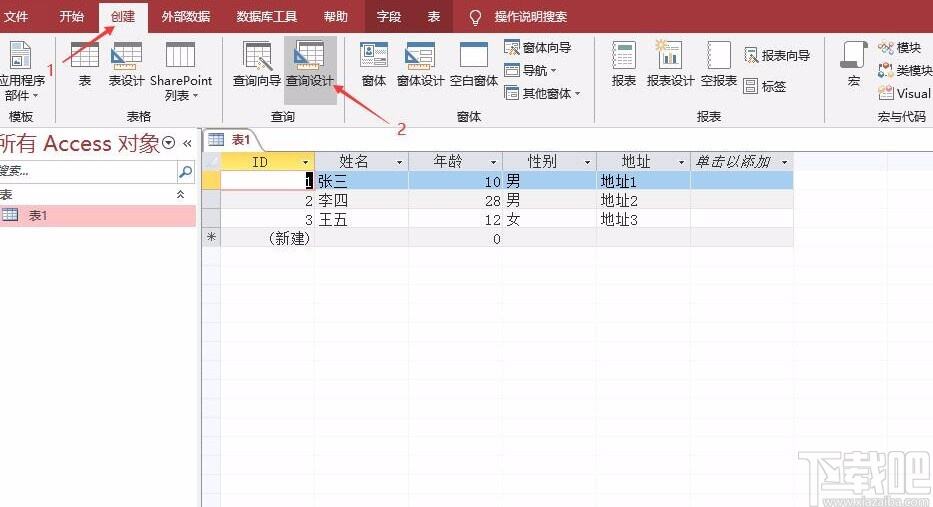Click age cell 12

click(455, 219)
